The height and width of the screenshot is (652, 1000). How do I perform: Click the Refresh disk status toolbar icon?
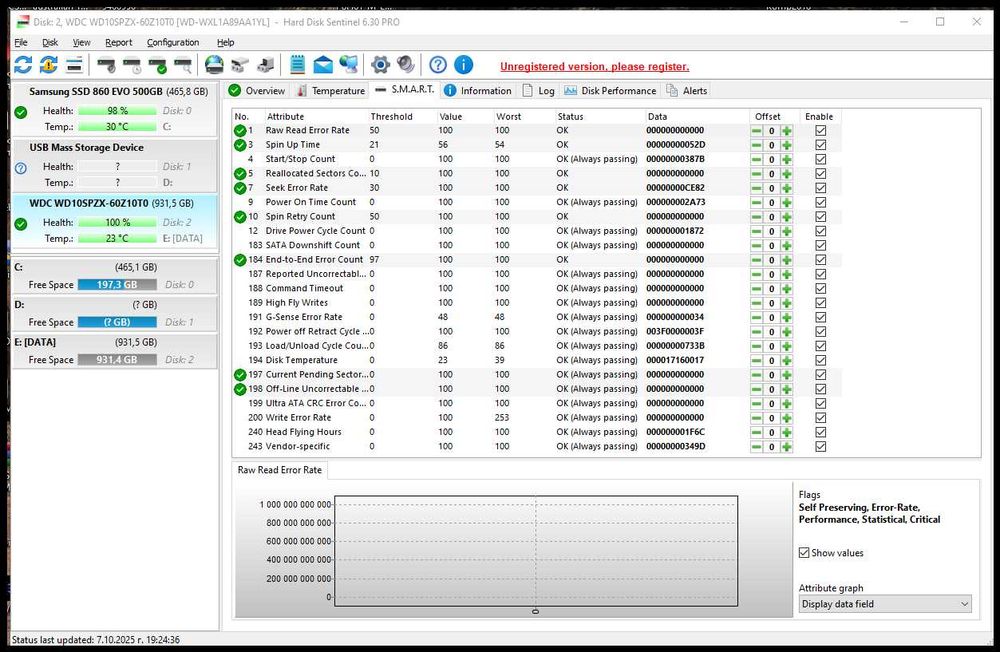tap(22, 65)
